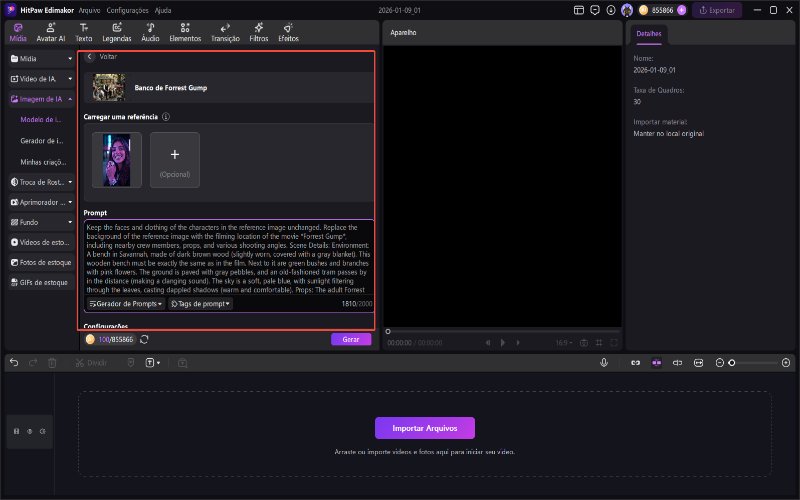
Task: Click the Importar Arquivos button
Action: (x=424, y=428)
